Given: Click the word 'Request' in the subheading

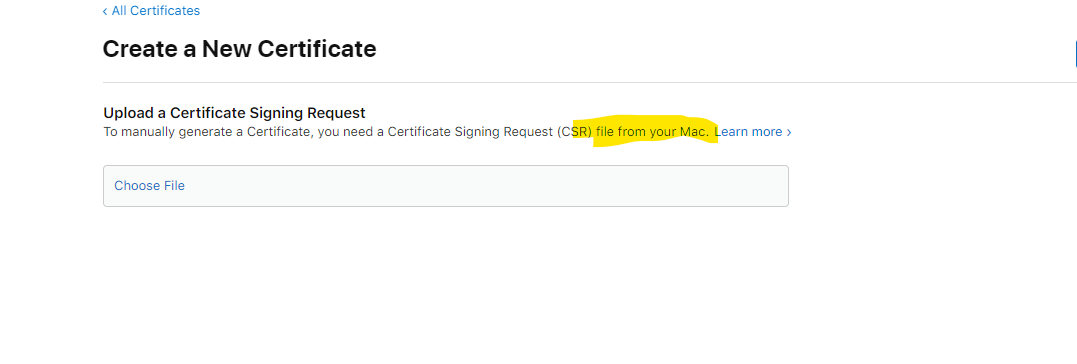Looking at the screenshot, I should click(x=338, y=113).
